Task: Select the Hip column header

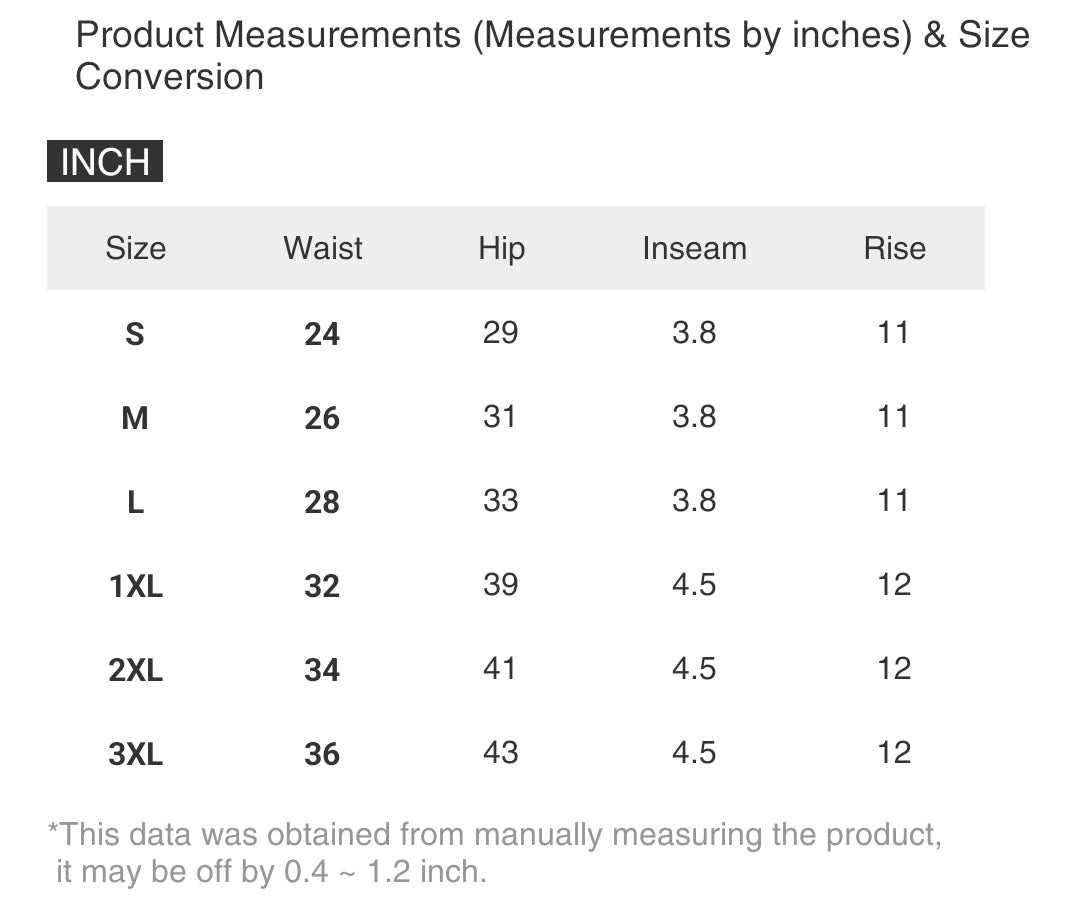Action: pyautogui.click(x=501, y=248)
